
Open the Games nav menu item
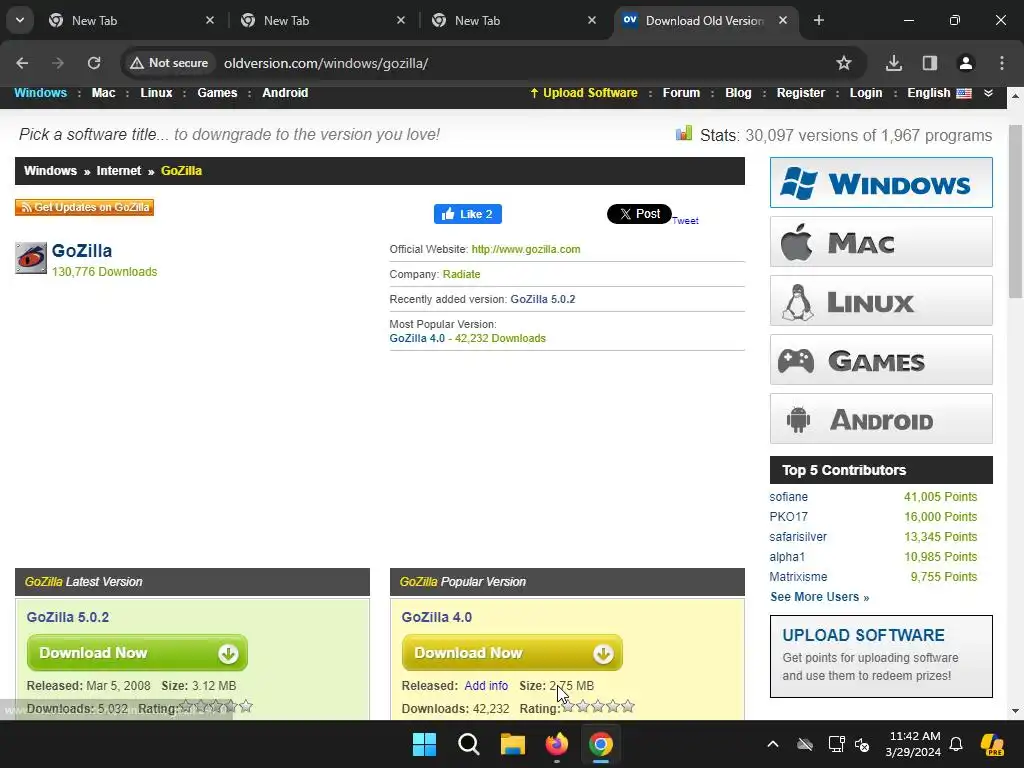(217, 93)
